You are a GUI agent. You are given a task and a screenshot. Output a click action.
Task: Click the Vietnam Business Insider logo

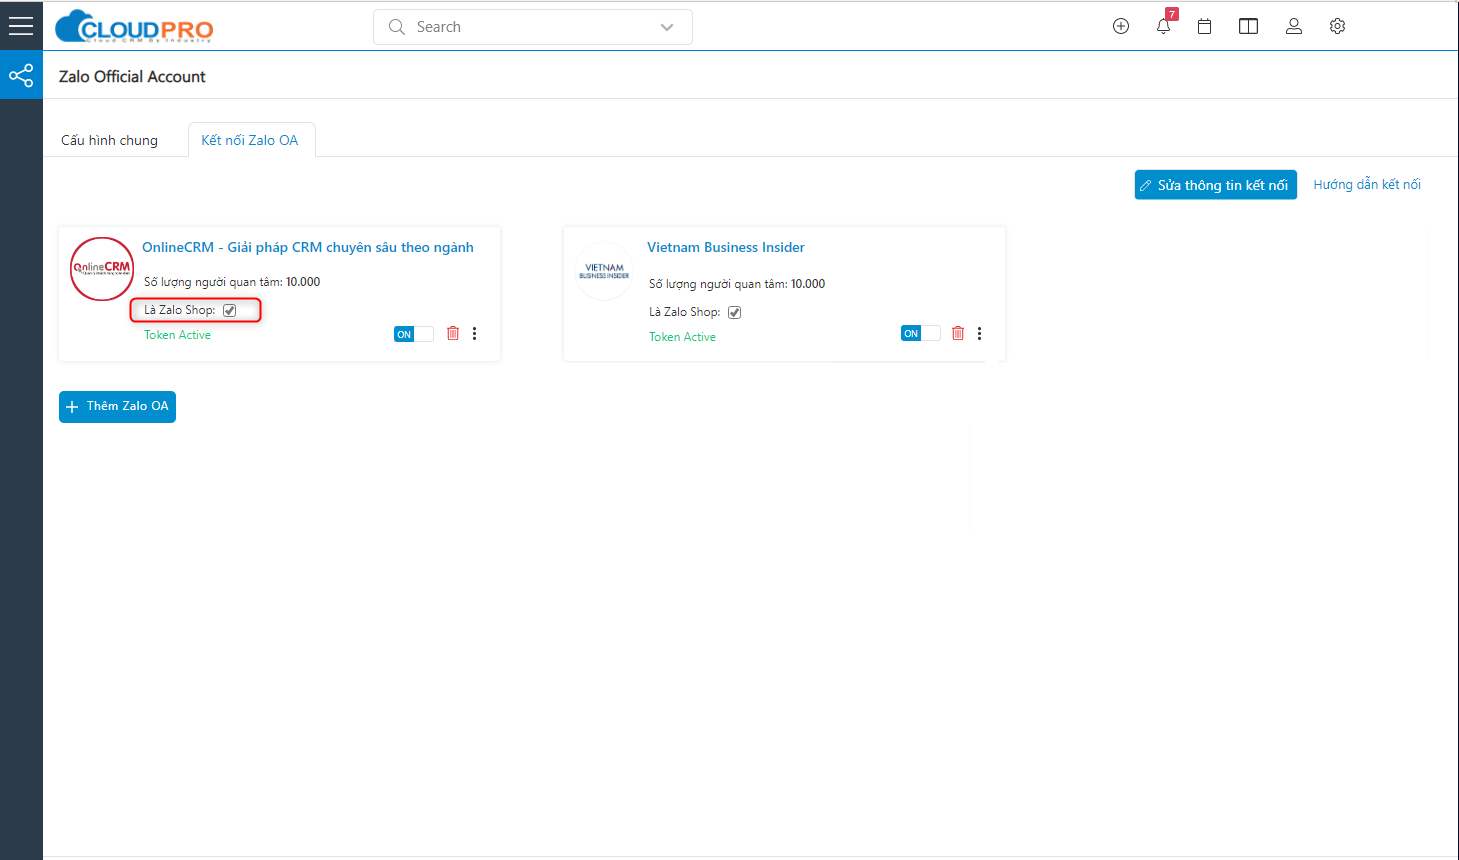click(x=604, y=271)
